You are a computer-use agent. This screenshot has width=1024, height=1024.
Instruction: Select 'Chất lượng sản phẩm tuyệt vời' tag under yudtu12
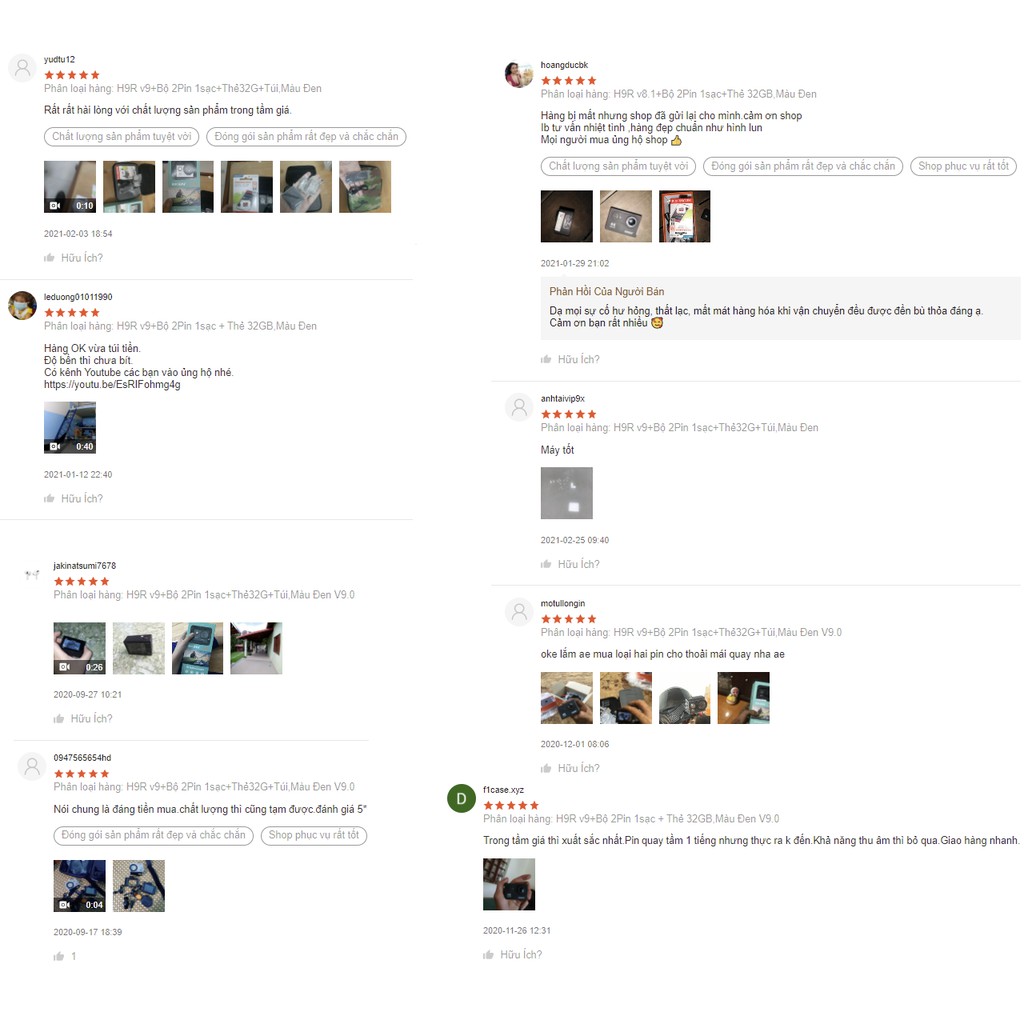point(121,136)
